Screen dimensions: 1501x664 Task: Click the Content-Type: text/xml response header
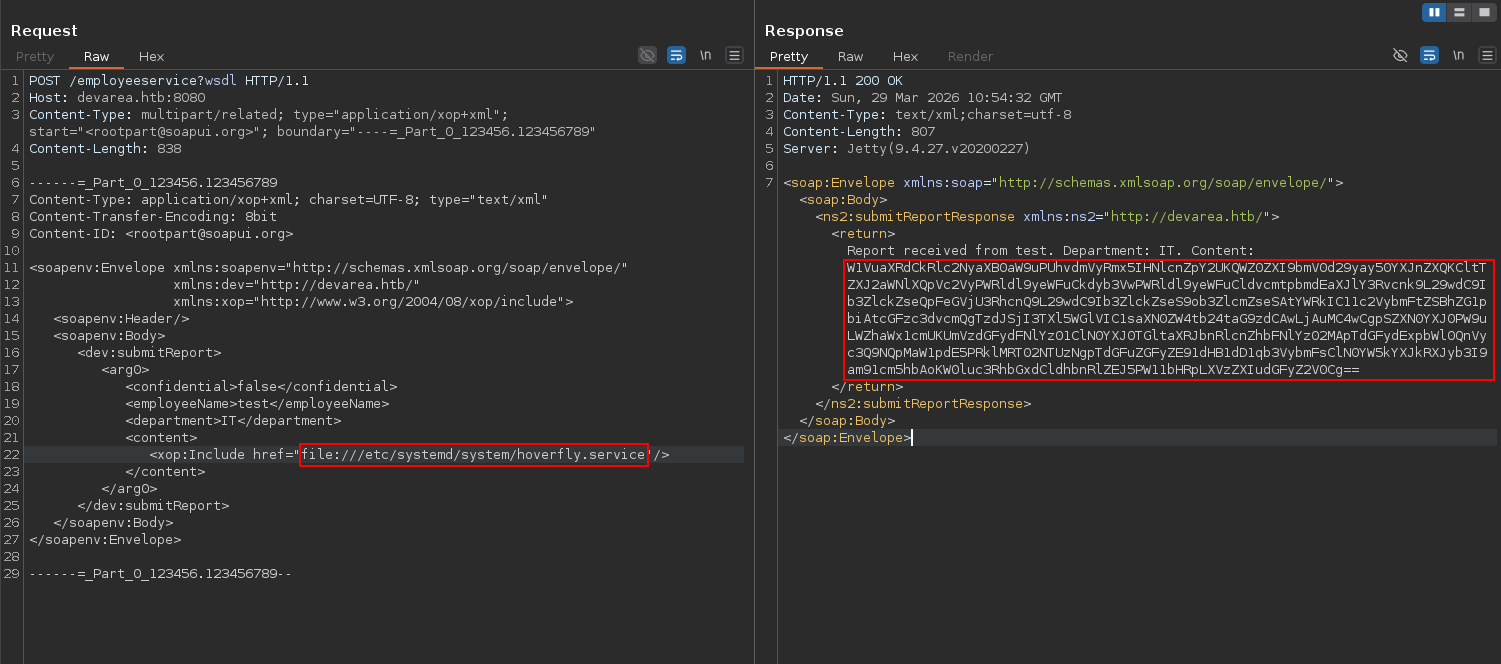(x=927, y=115)
